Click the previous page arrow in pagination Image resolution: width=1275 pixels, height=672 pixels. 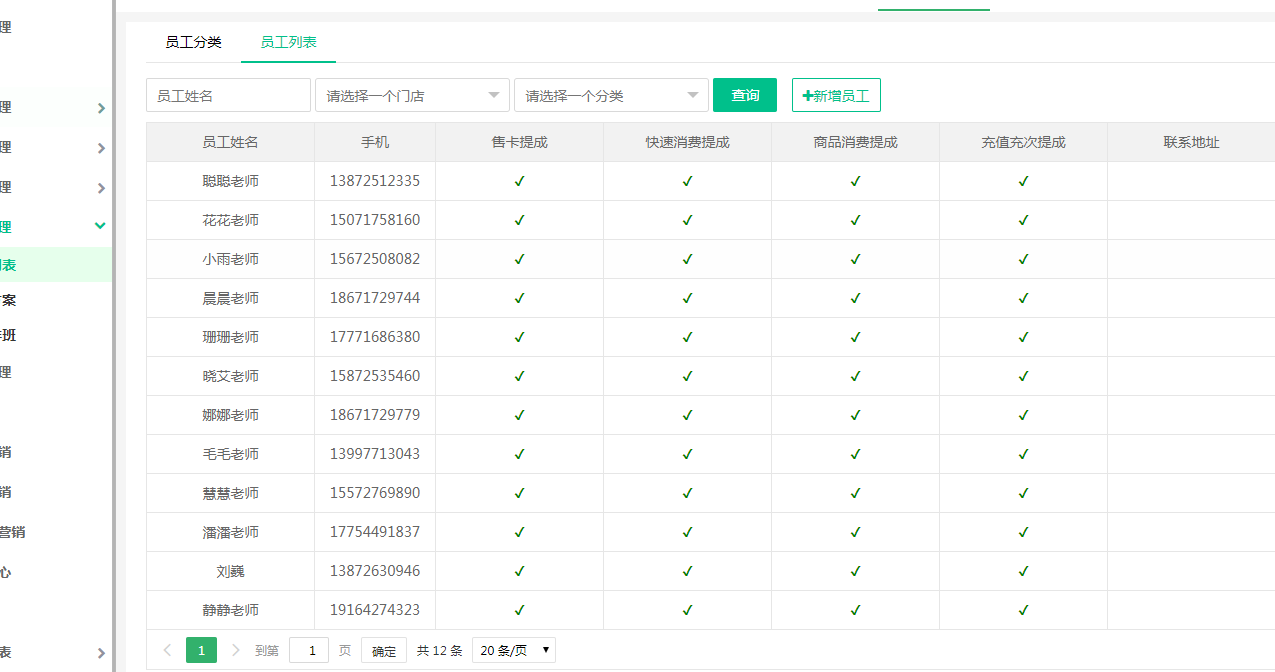click(x=167, y=650)
